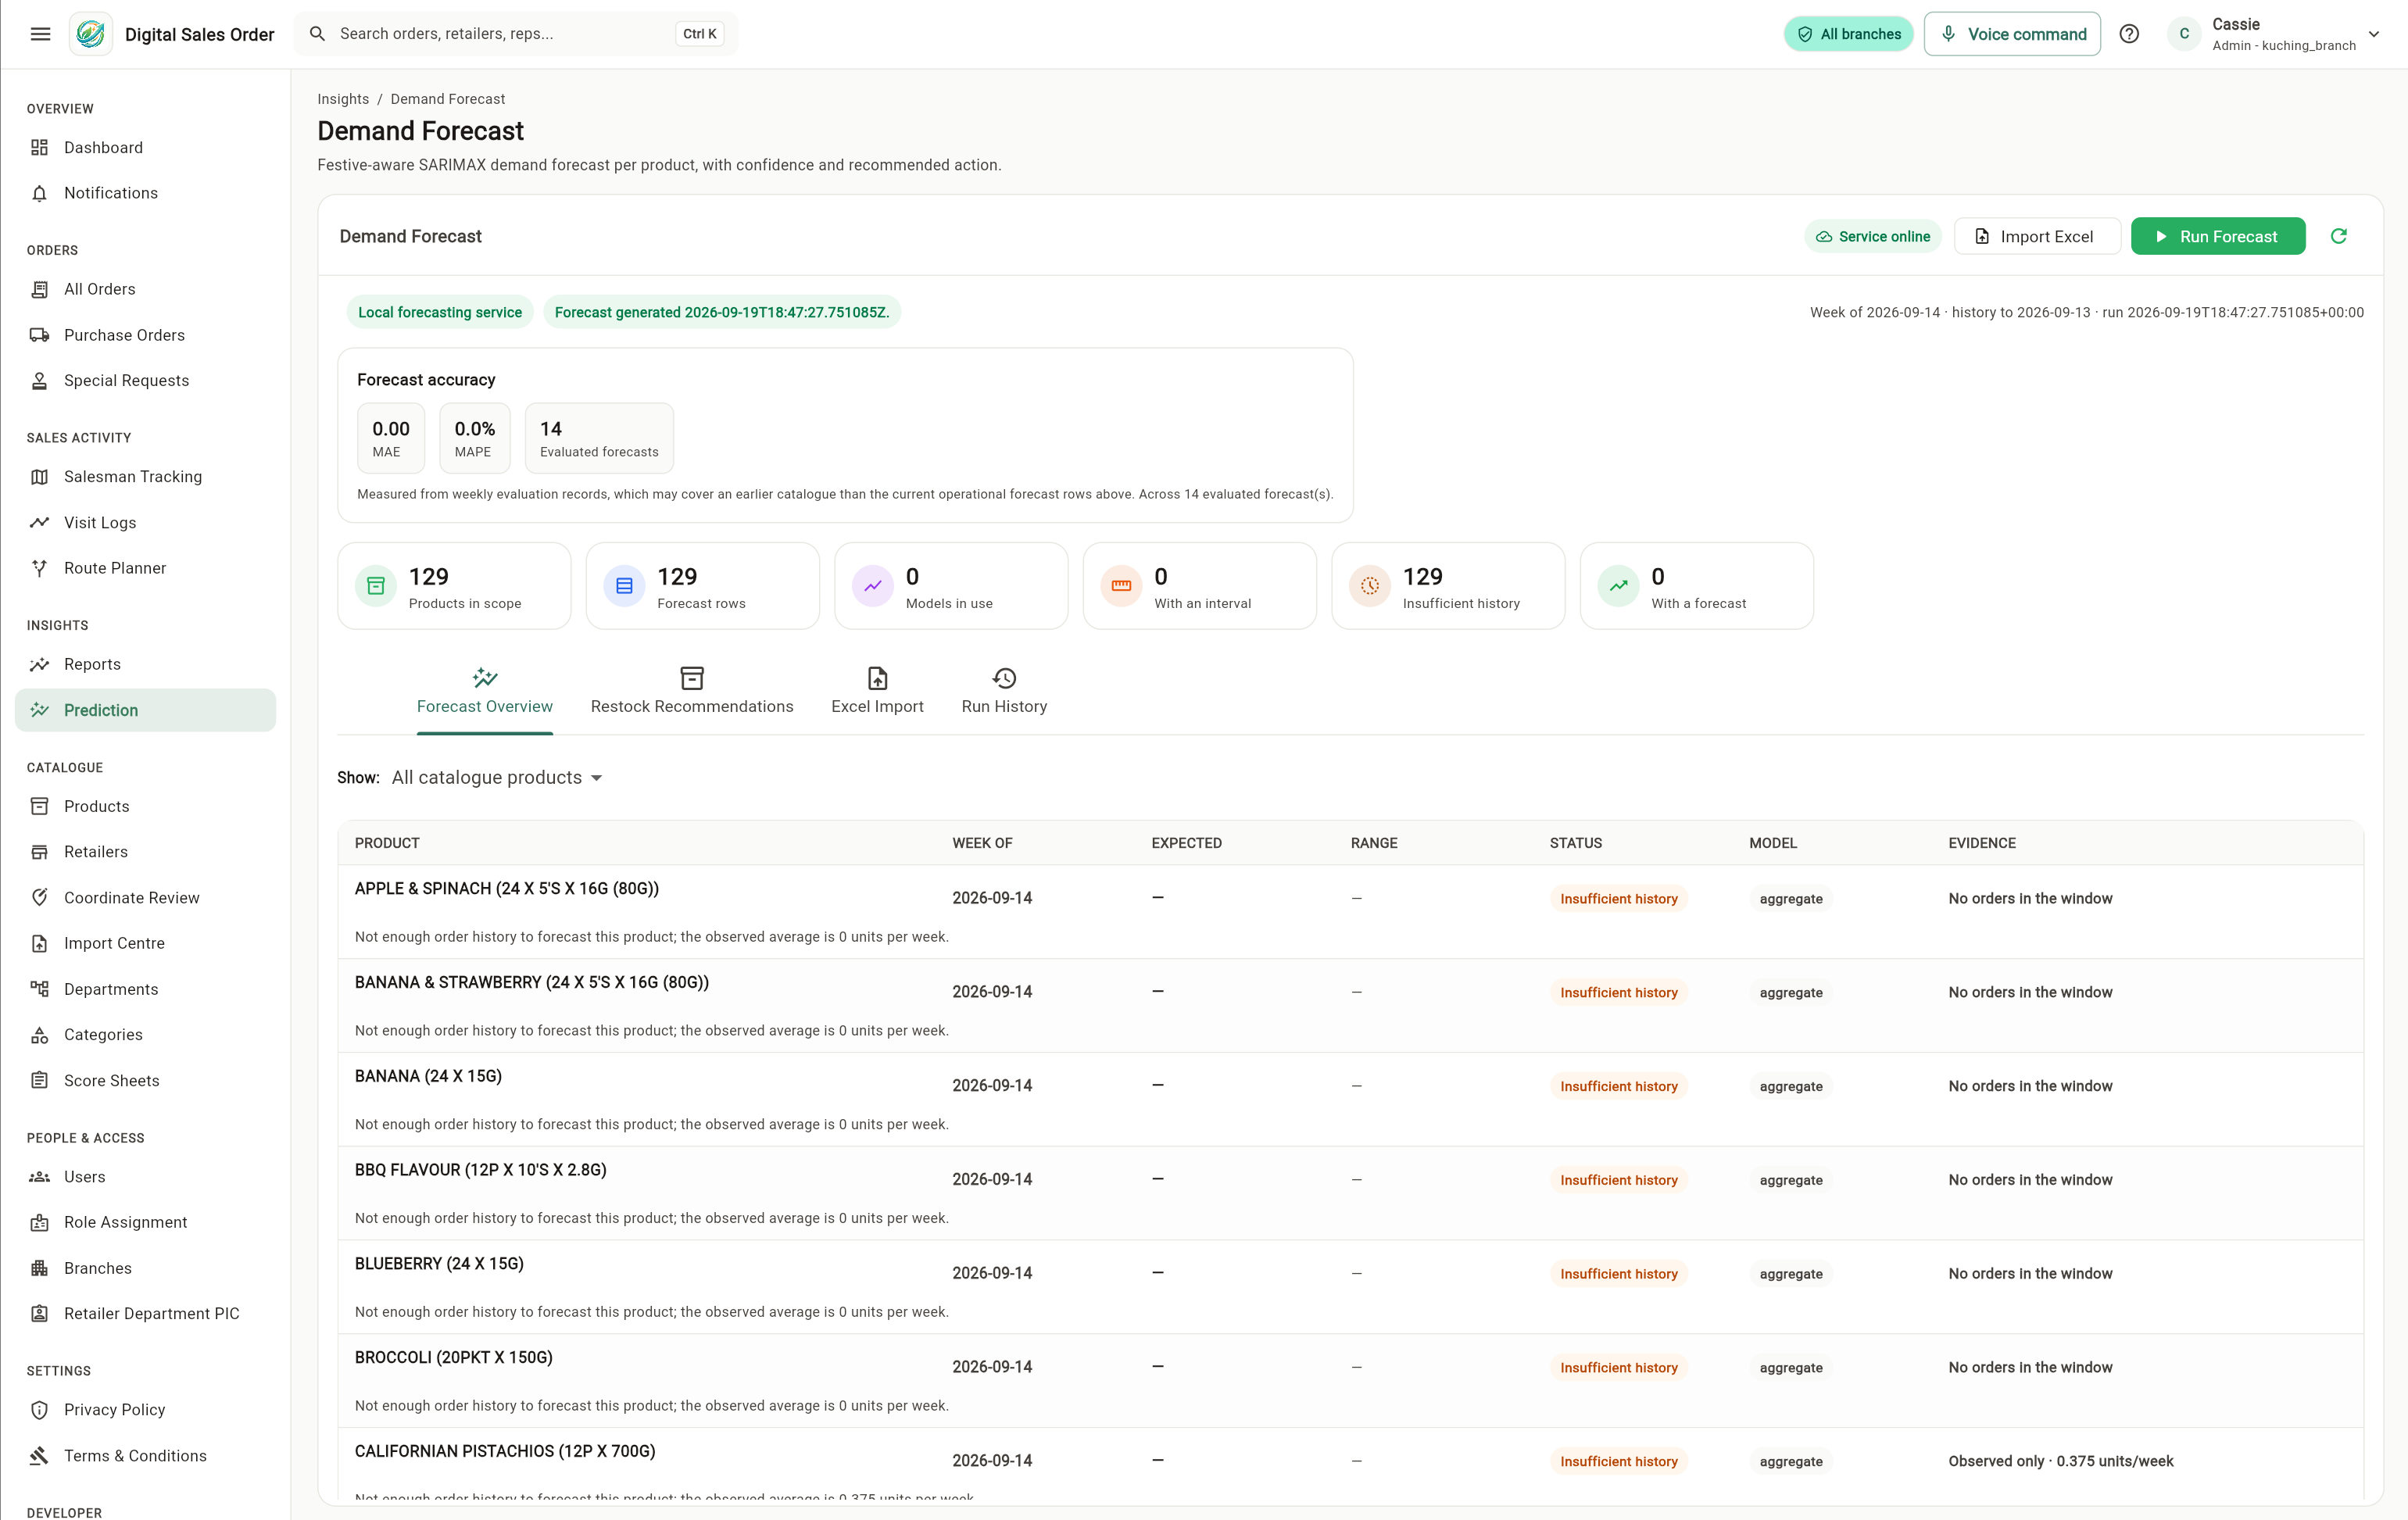This screenshot has width=2408, height=1520.
Task: Open the All Orders sidebar item
Action: click(145, 289)
